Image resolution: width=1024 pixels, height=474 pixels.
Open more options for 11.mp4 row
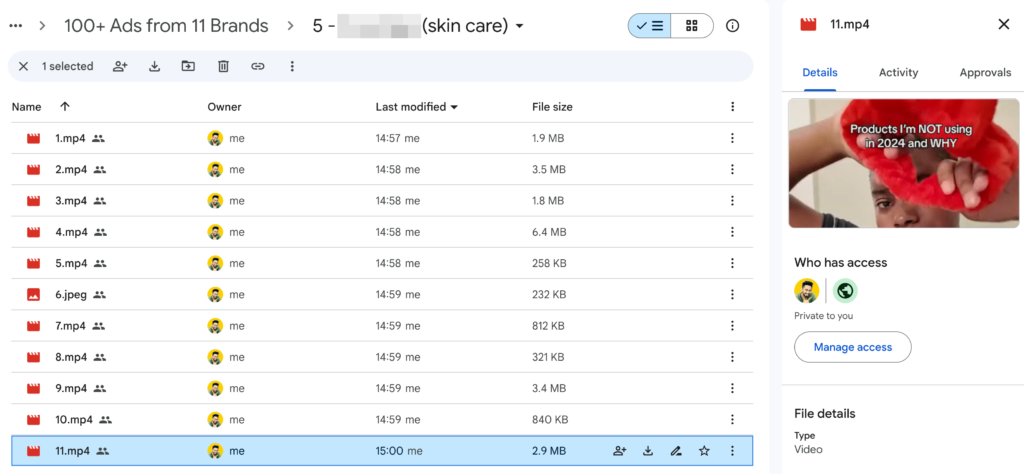732,450
